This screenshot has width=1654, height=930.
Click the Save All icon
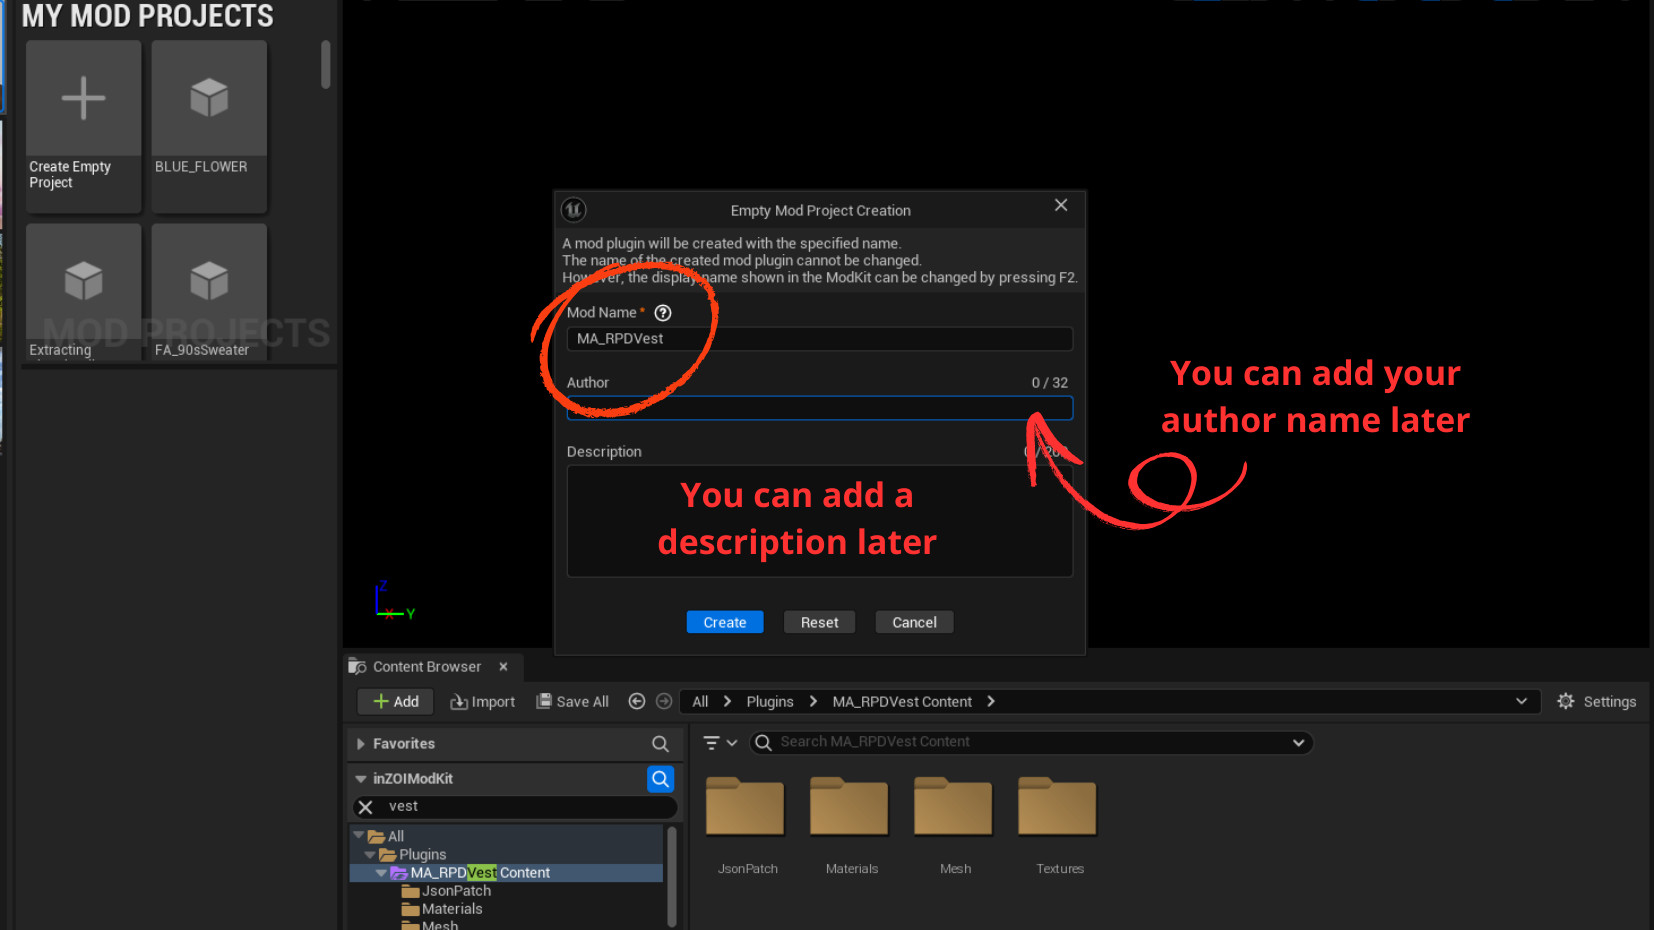544,701
